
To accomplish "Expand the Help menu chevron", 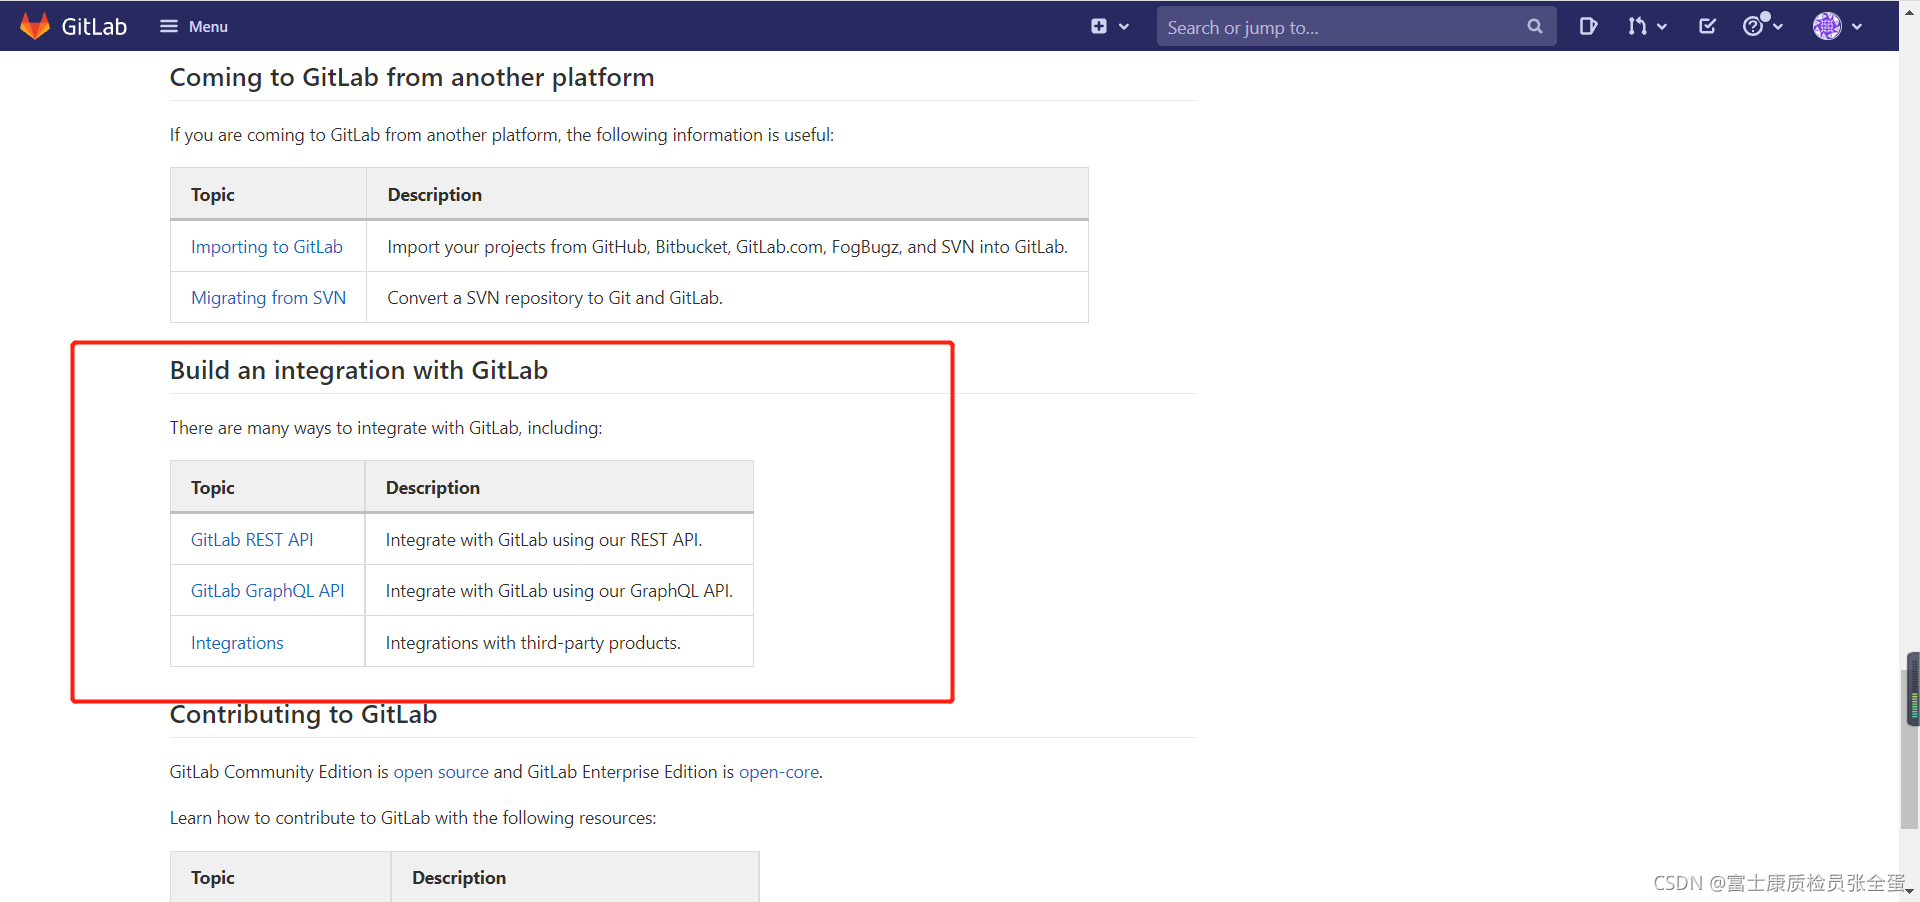I will (1778, 27).
